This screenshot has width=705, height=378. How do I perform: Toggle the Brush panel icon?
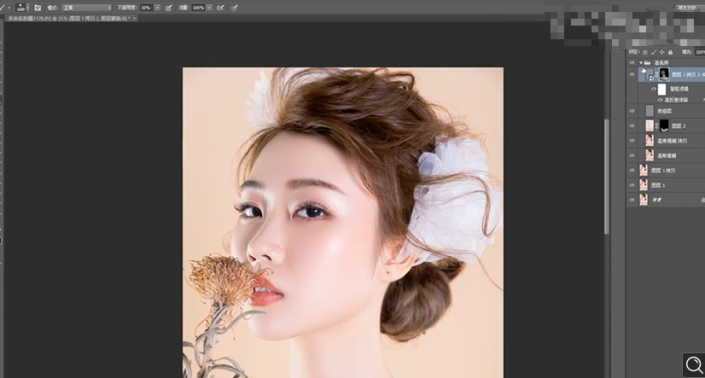coord(38,8)
